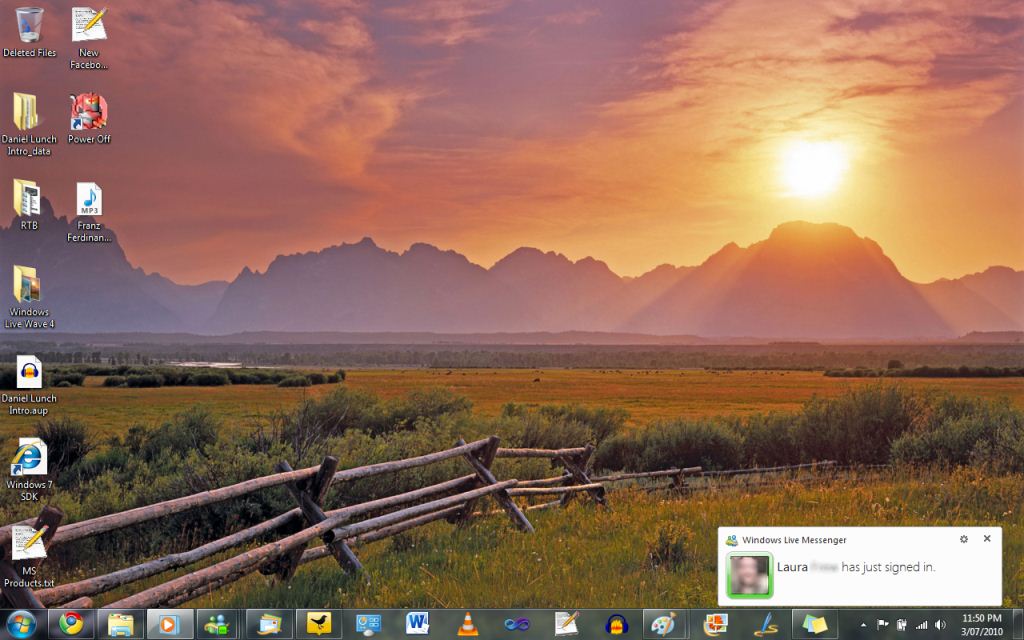The image size is (1024, 640).
Task: Close the Messenger sign-in notification
Action: coord(987,538)
